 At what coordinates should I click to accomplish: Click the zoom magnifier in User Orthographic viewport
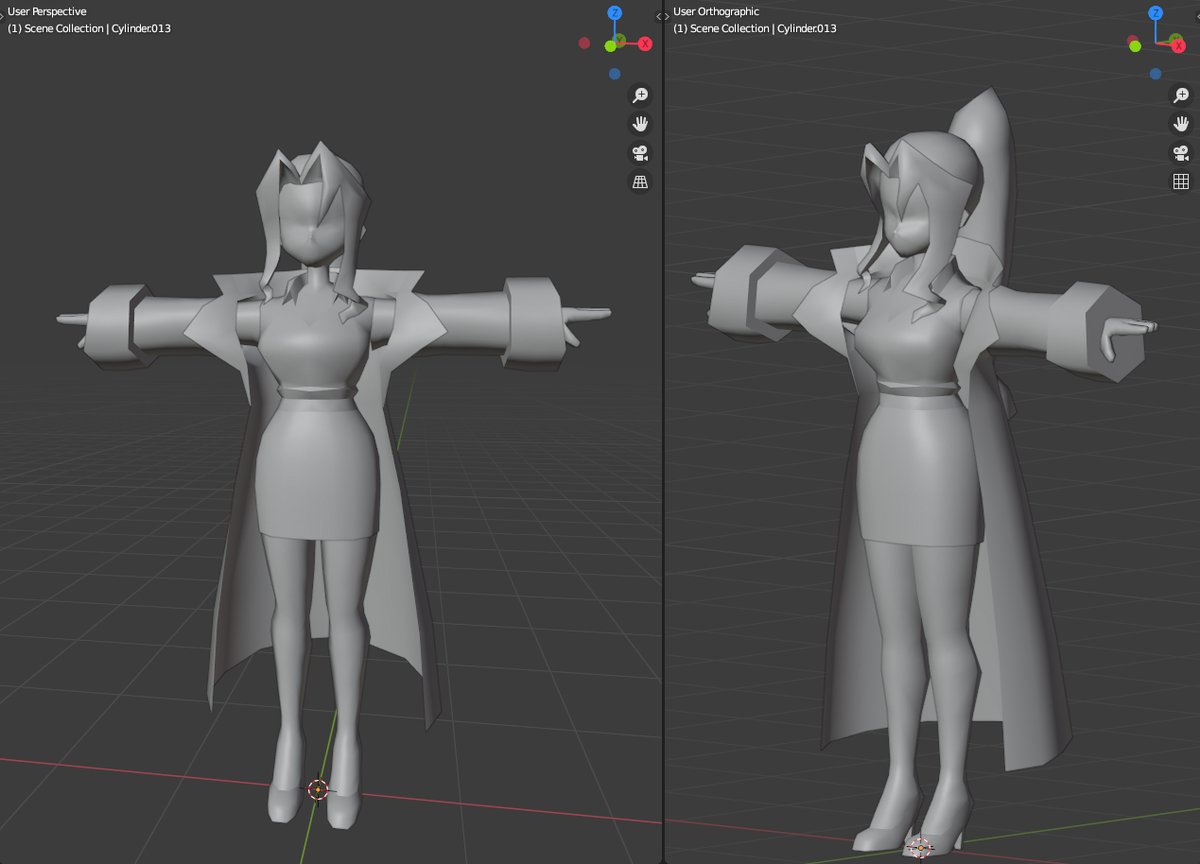point(1181,95)
